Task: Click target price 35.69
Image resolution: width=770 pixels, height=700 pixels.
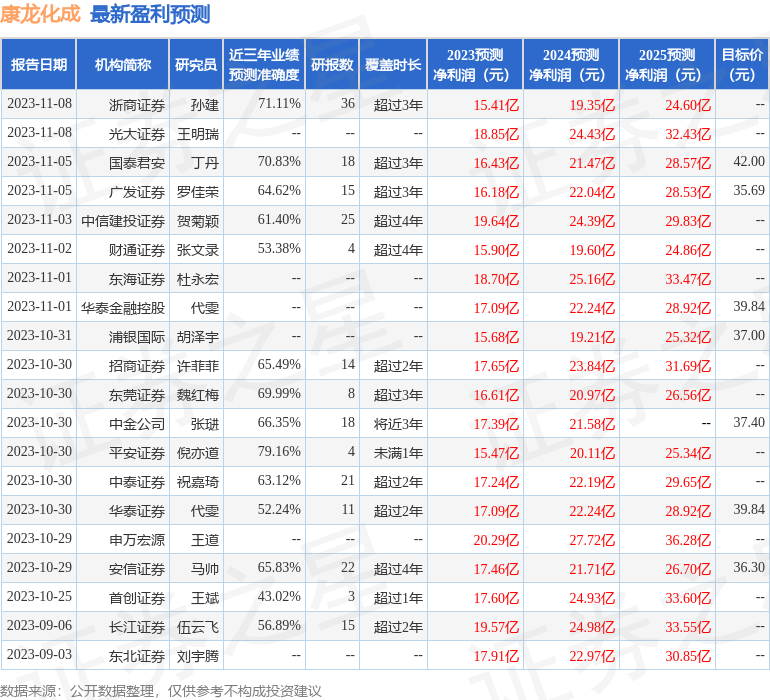Action: [749, 190]
